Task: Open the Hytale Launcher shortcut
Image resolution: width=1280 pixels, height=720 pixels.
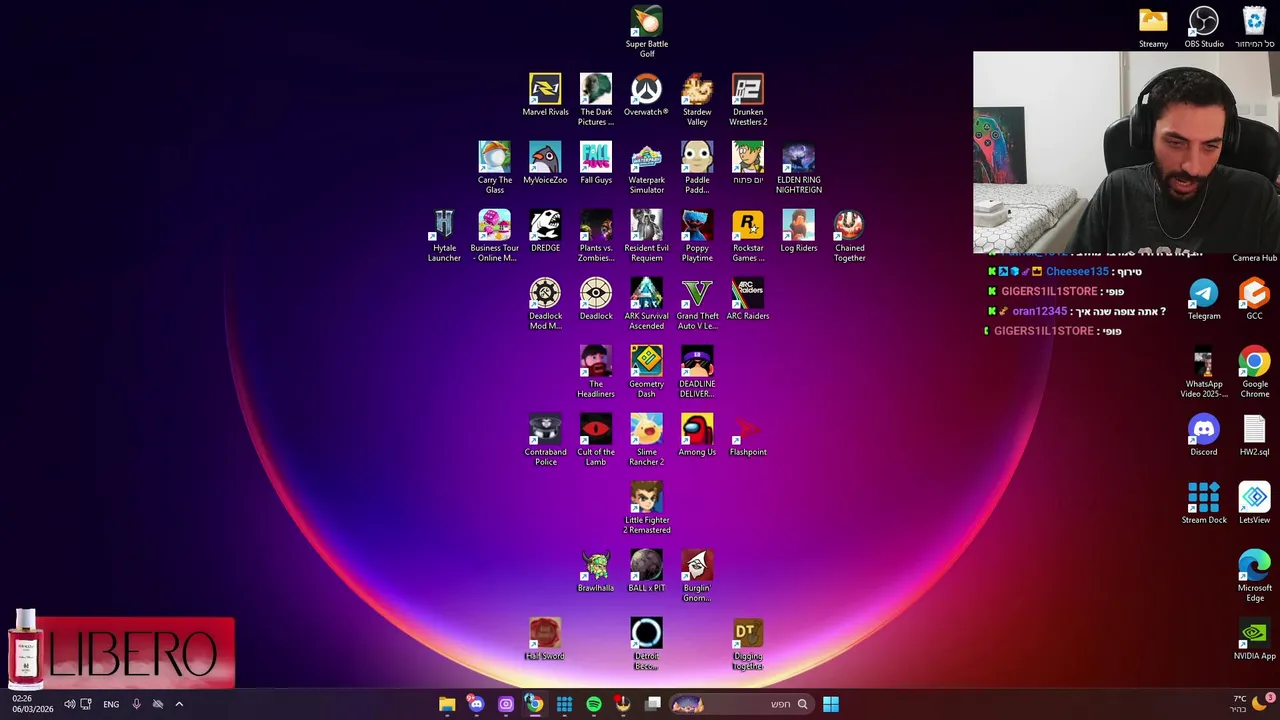Action: pyautogui.click(x=444, y=235)
